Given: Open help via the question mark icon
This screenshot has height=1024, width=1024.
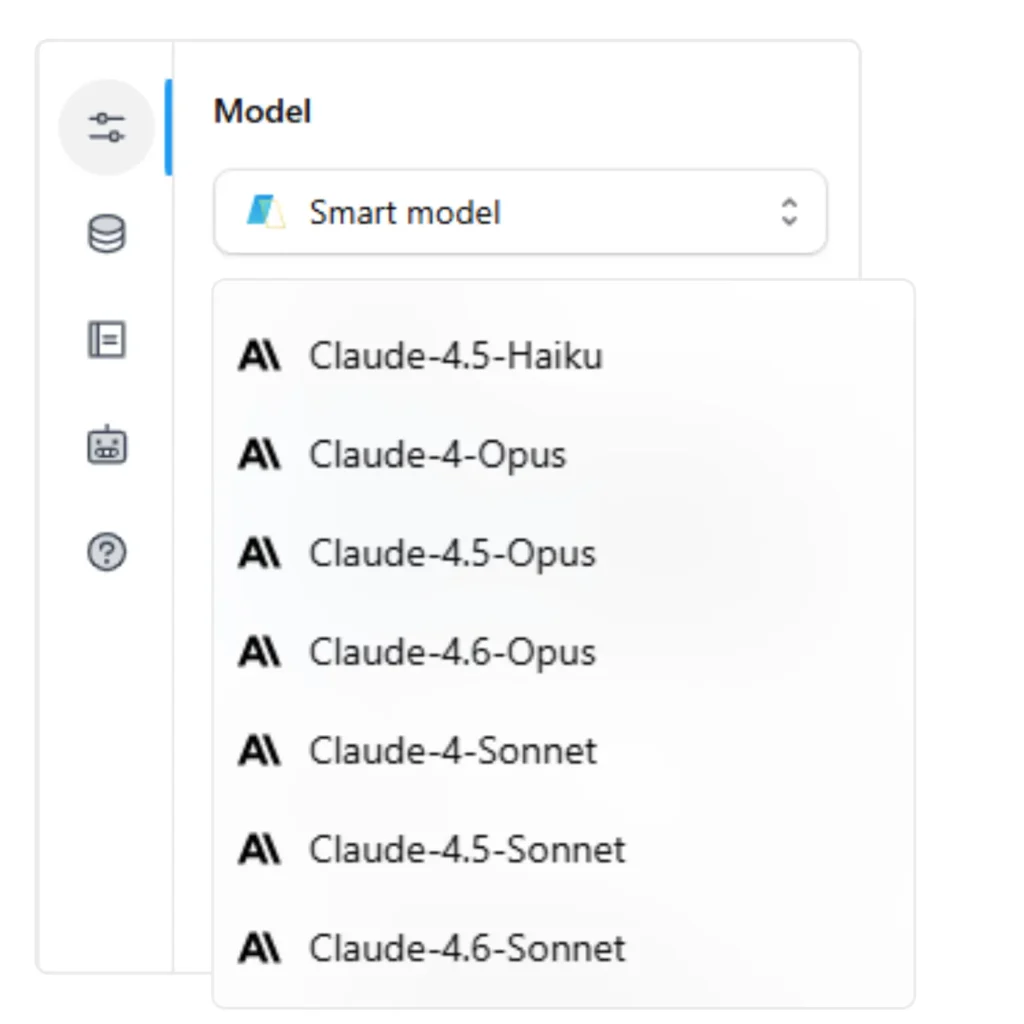Looking at the screenshot, I should pos(107,551).
